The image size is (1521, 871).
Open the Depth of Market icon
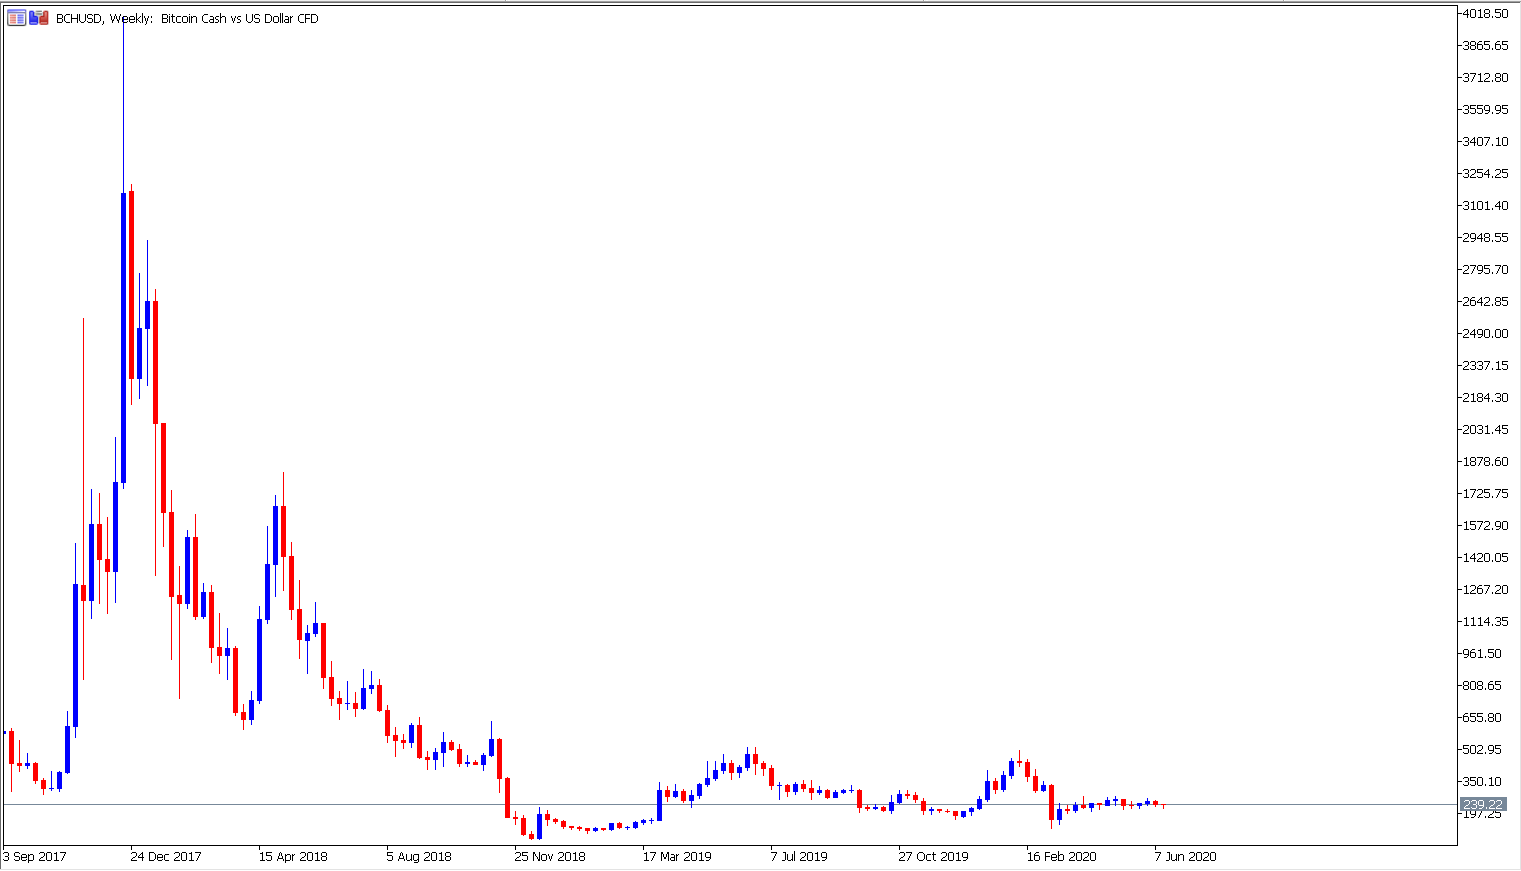pos(38,18)
